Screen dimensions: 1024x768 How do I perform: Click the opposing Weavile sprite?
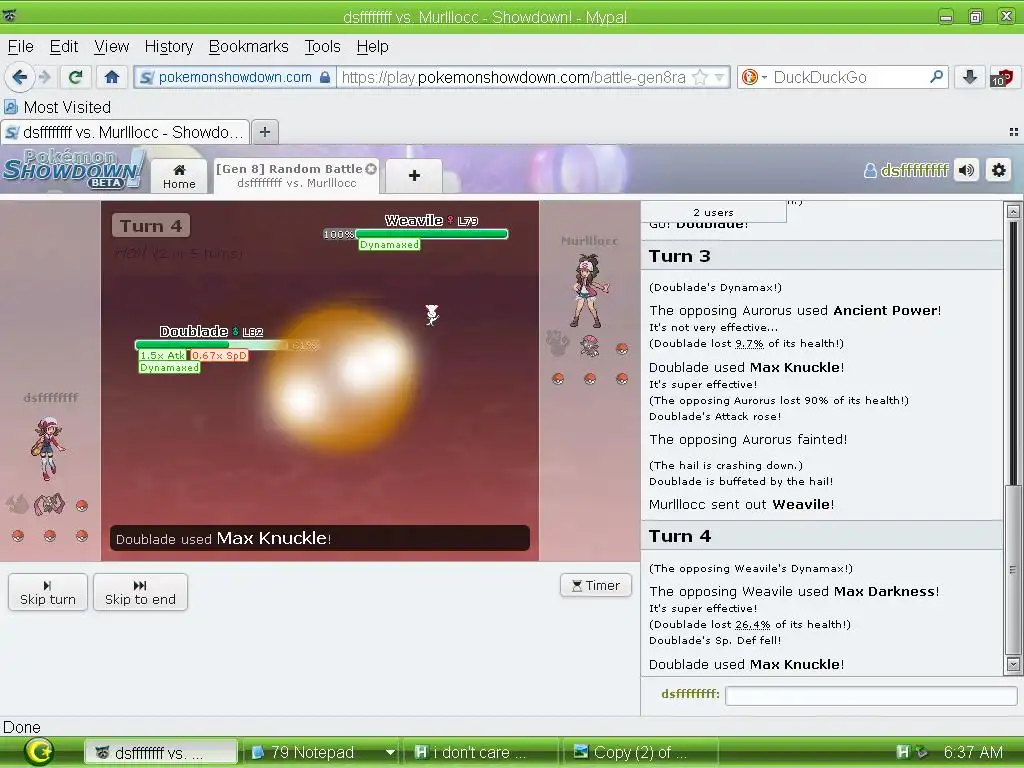tap(432, 315)
